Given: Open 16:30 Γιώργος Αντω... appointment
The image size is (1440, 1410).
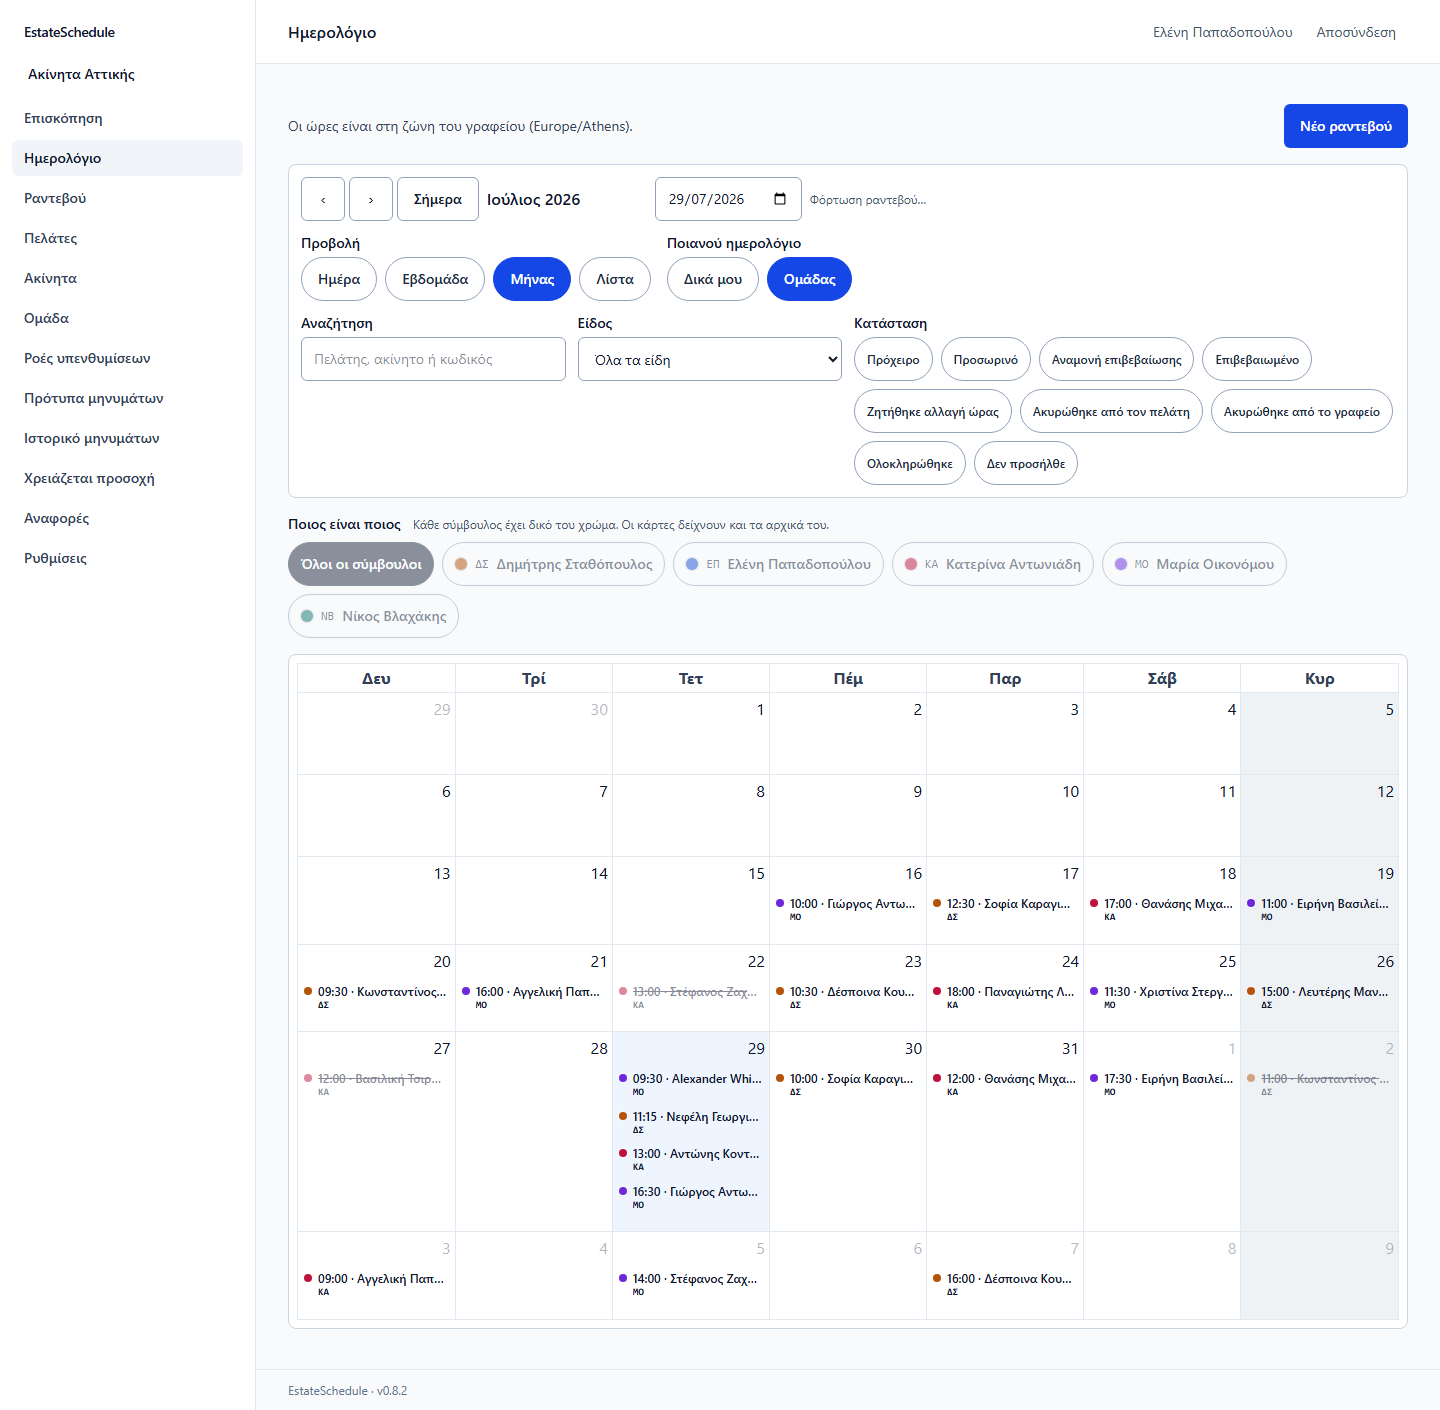Looking at the screenshot, I should coord(691,1197).
